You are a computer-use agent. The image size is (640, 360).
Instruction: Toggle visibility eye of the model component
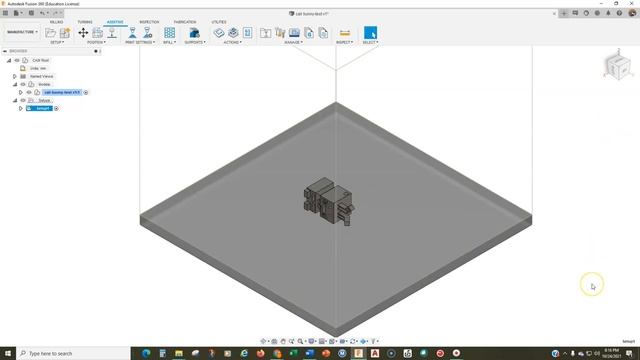point(29,92)
